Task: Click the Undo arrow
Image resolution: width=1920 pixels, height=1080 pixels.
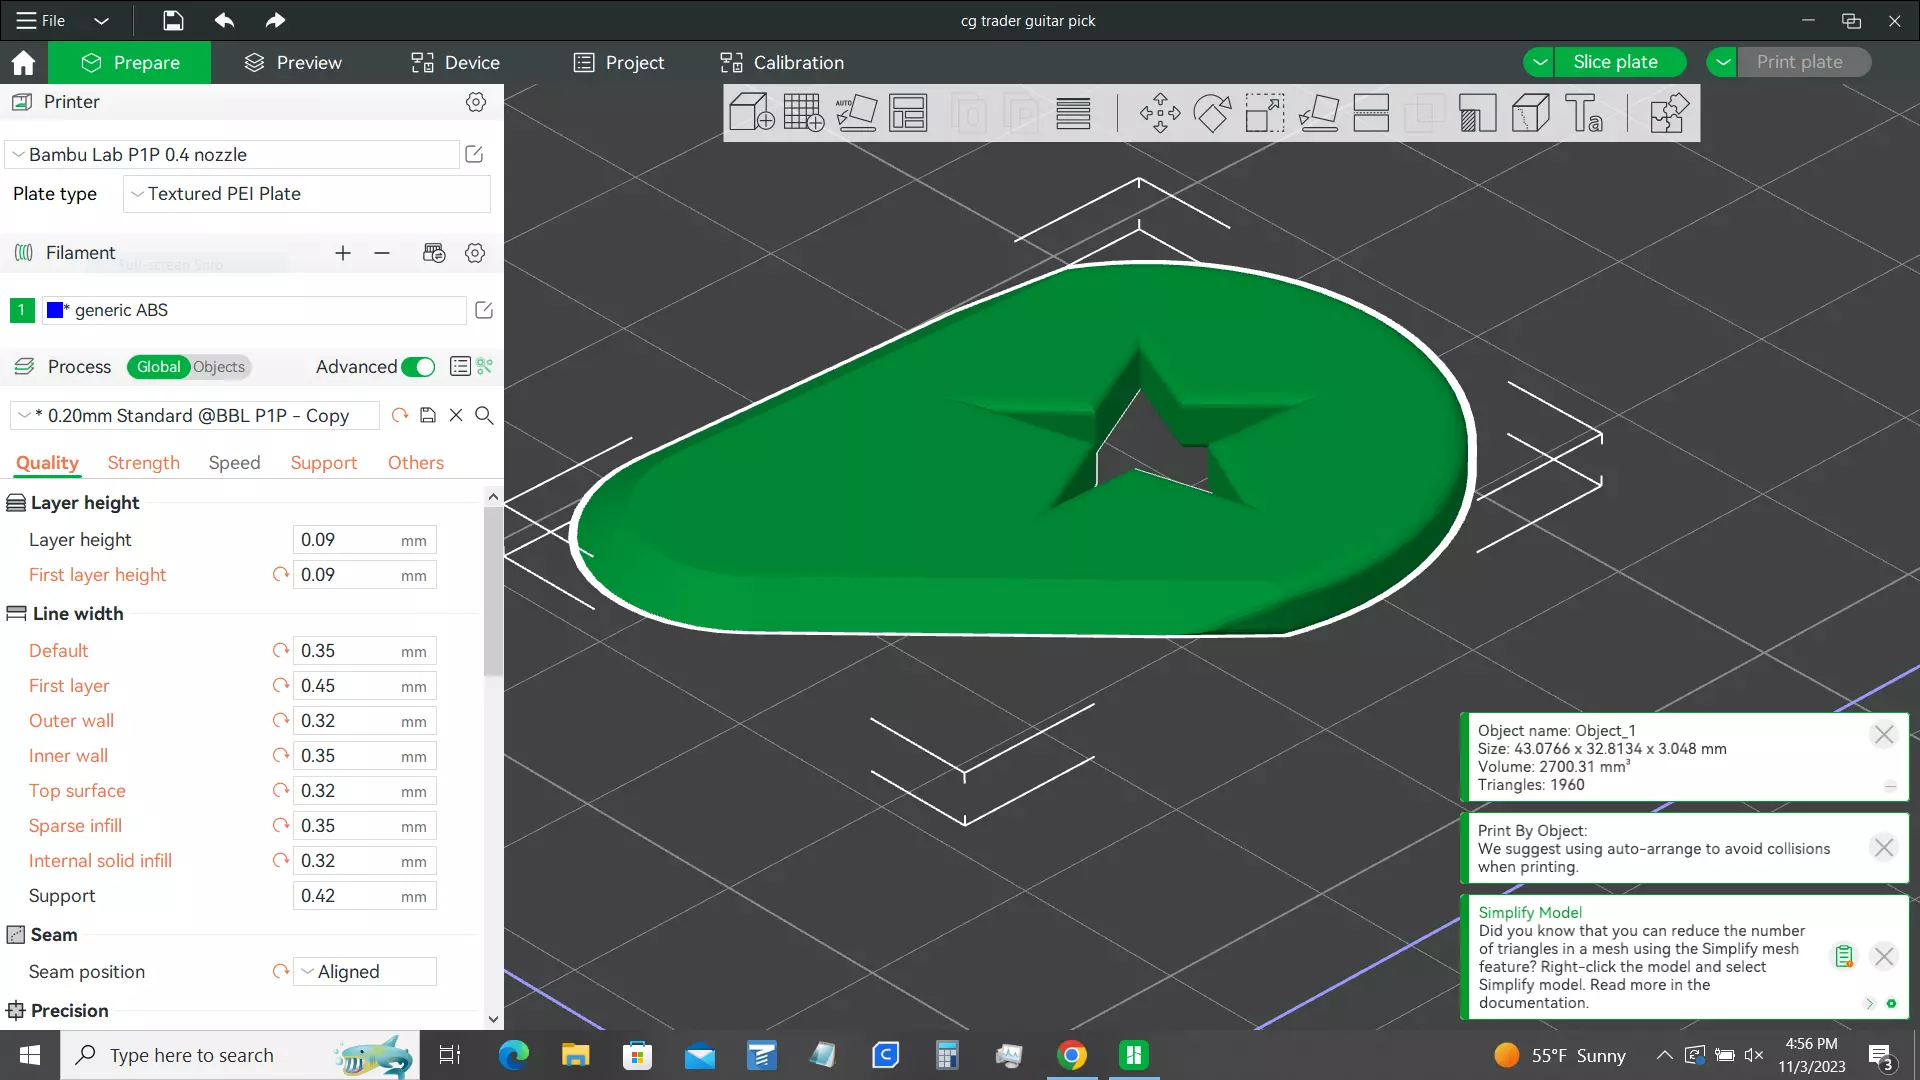Action: tap(224, 20)
